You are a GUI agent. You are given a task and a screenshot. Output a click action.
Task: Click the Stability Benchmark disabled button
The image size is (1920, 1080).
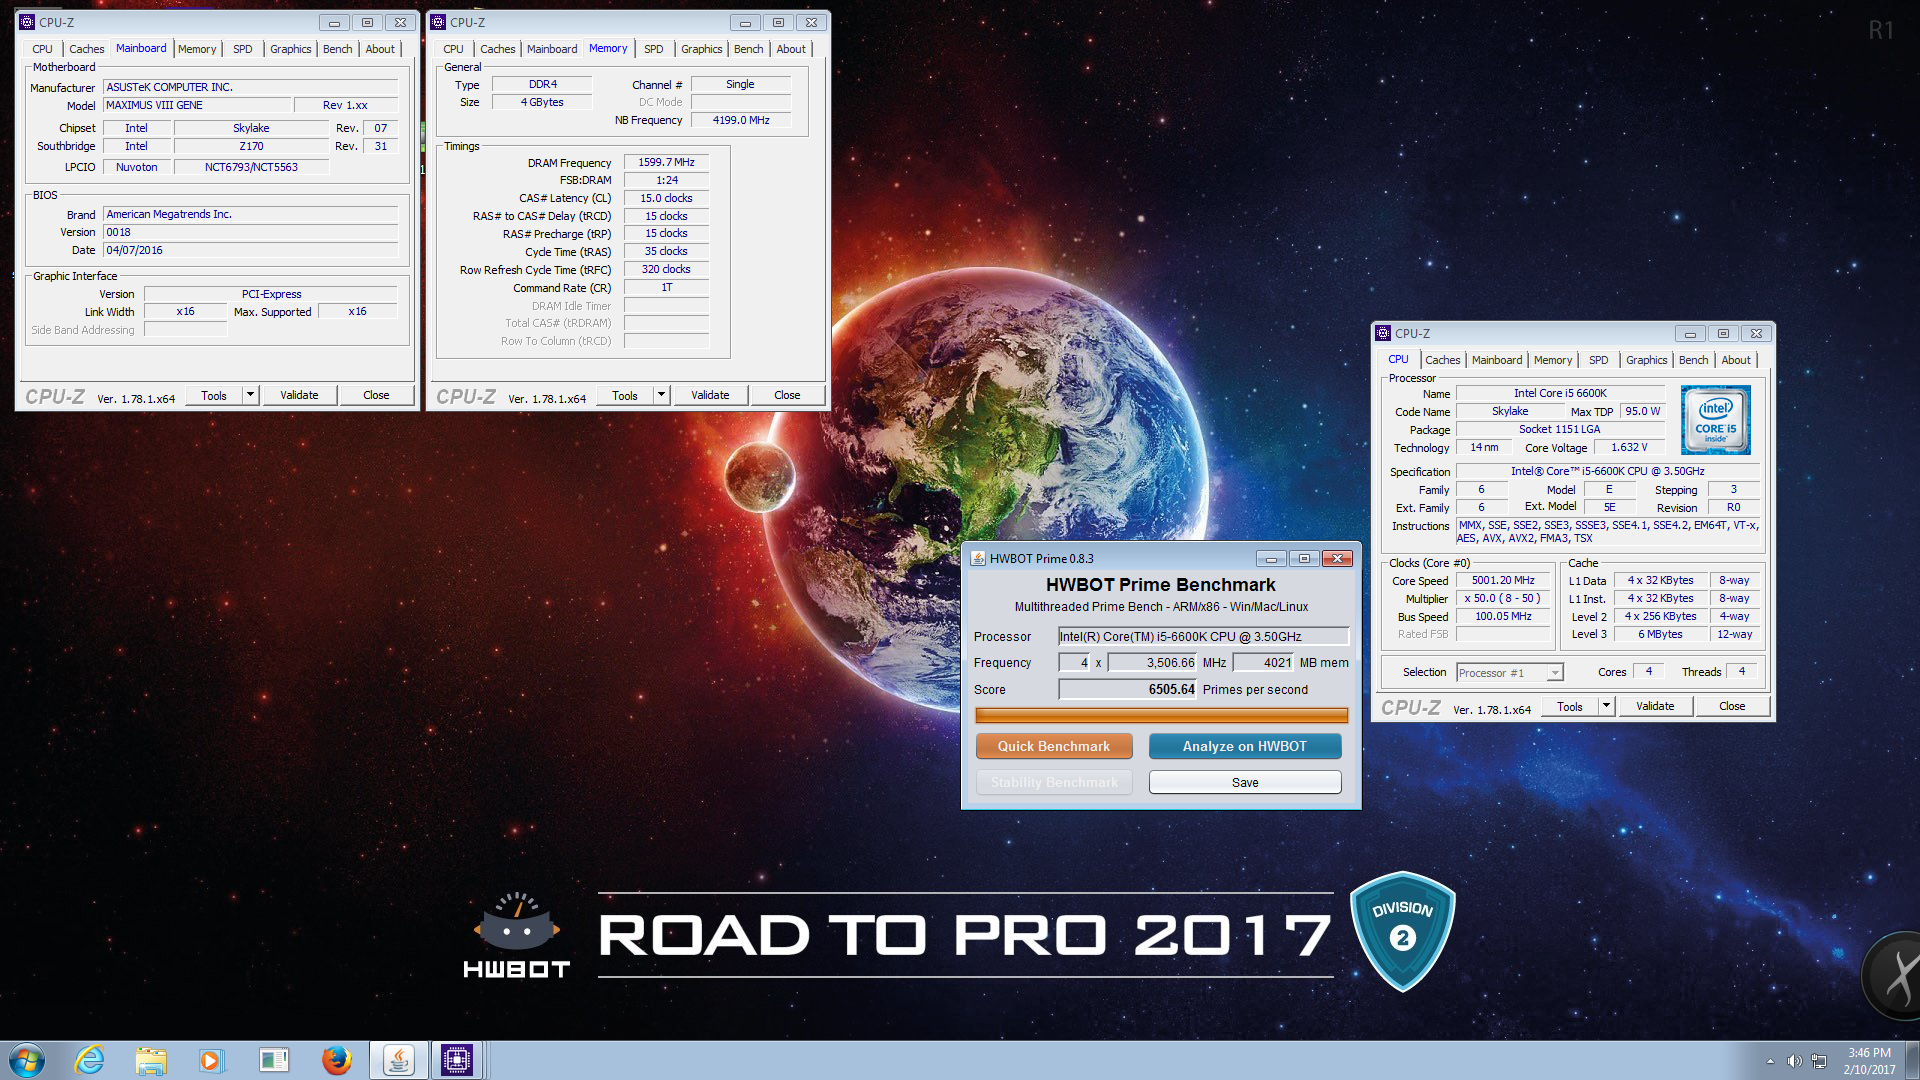coord(1054,782)
